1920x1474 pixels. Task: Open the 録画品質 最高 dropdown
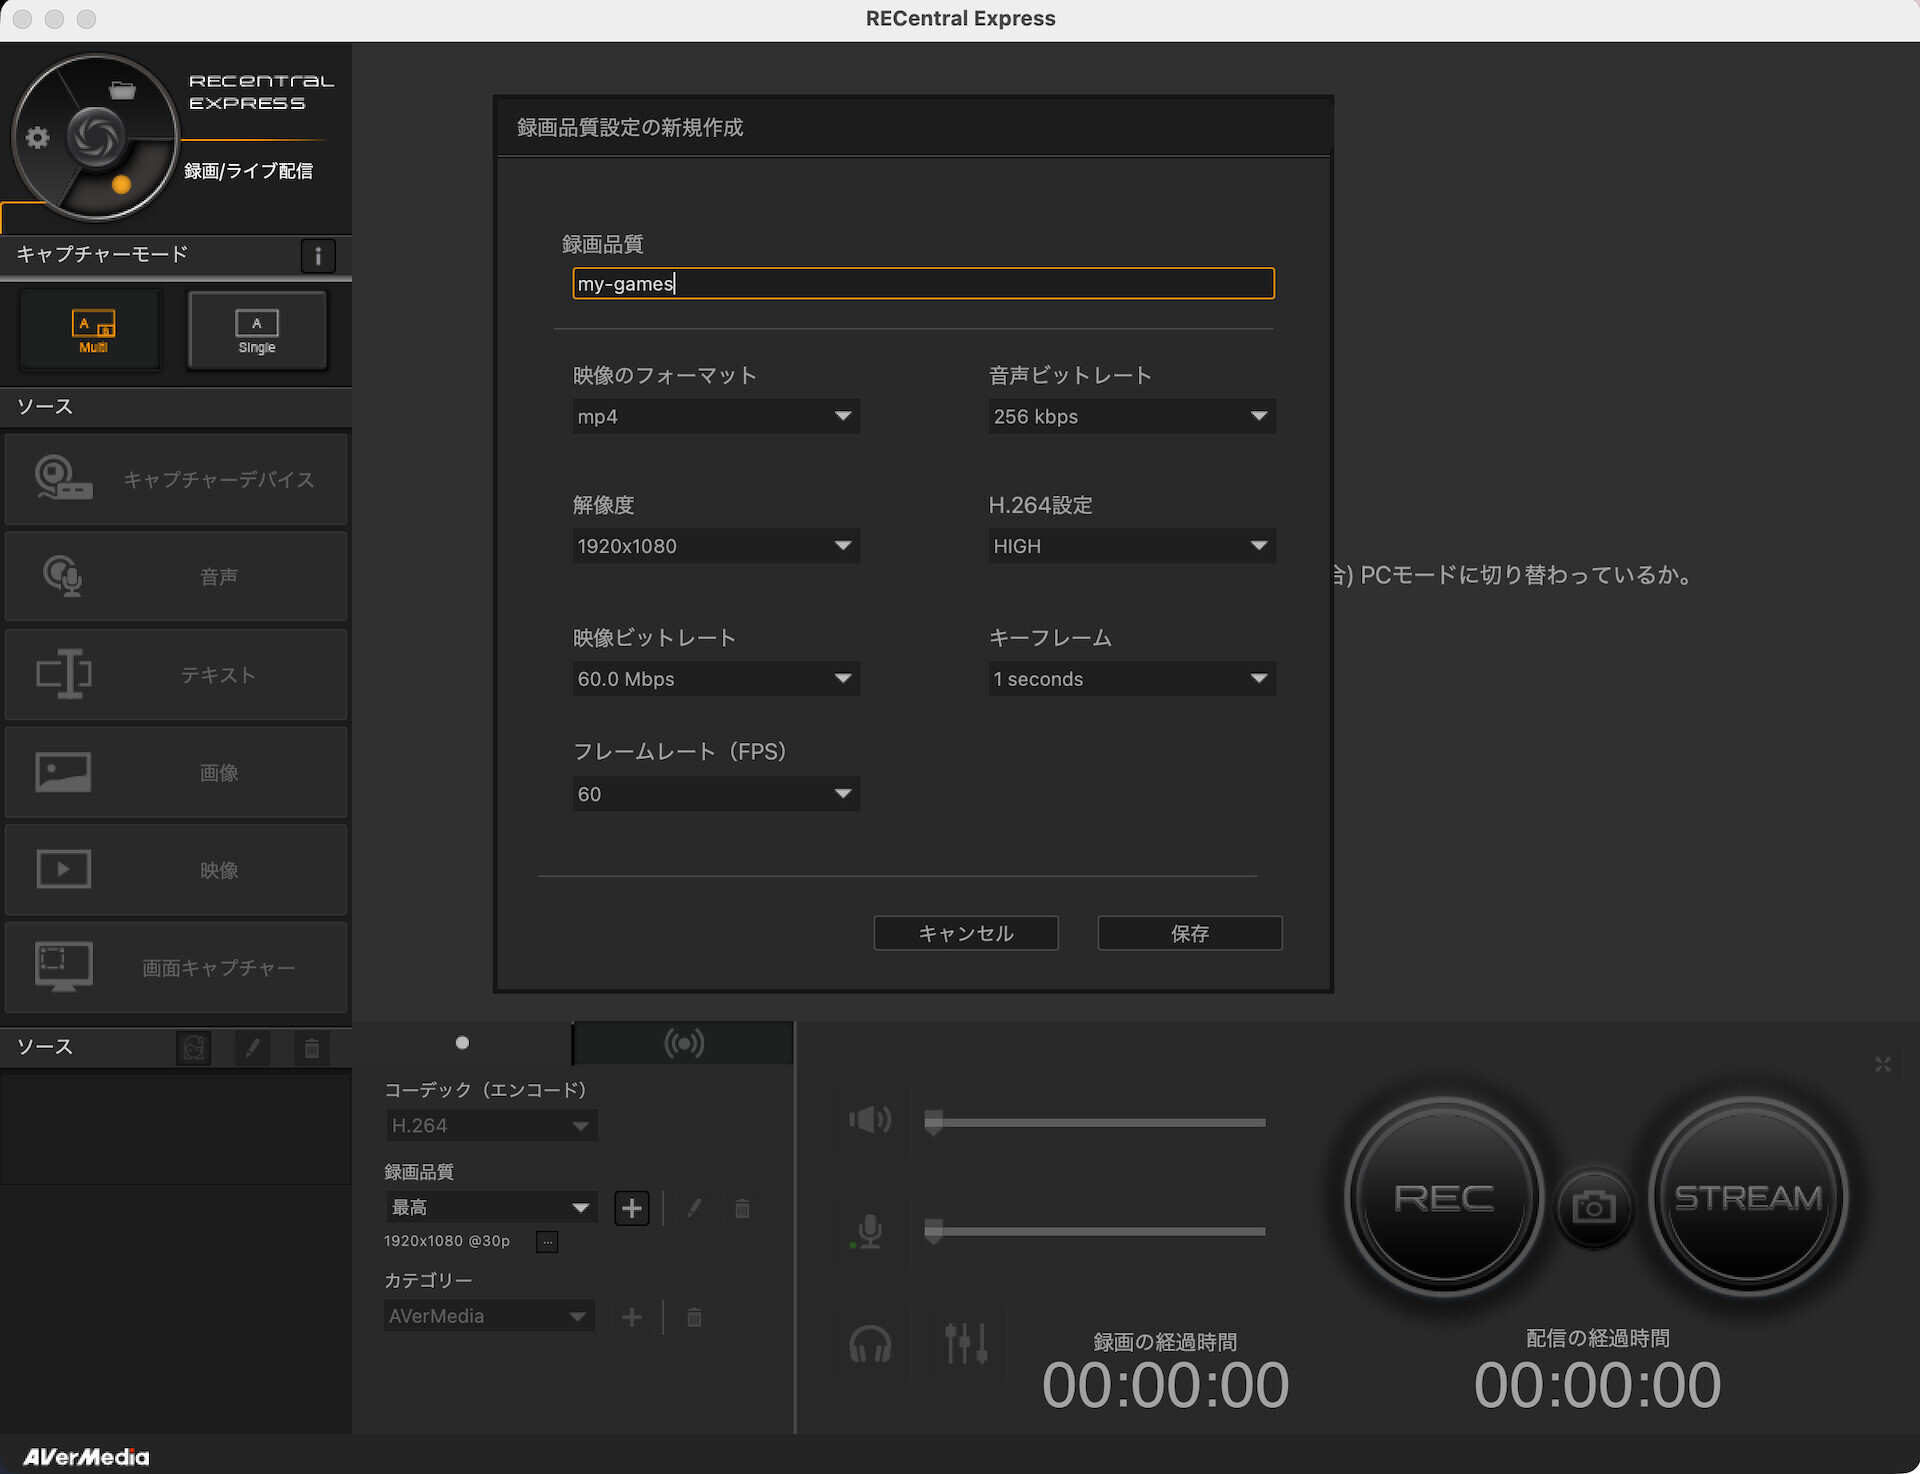[x=491, y=1208]
